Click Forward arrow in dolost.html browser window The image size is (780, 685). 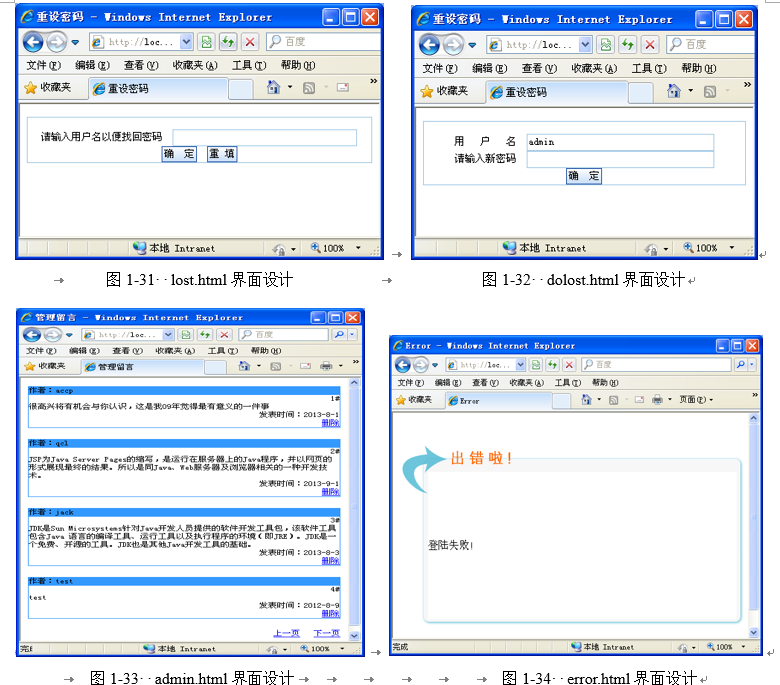coord(453,45)
